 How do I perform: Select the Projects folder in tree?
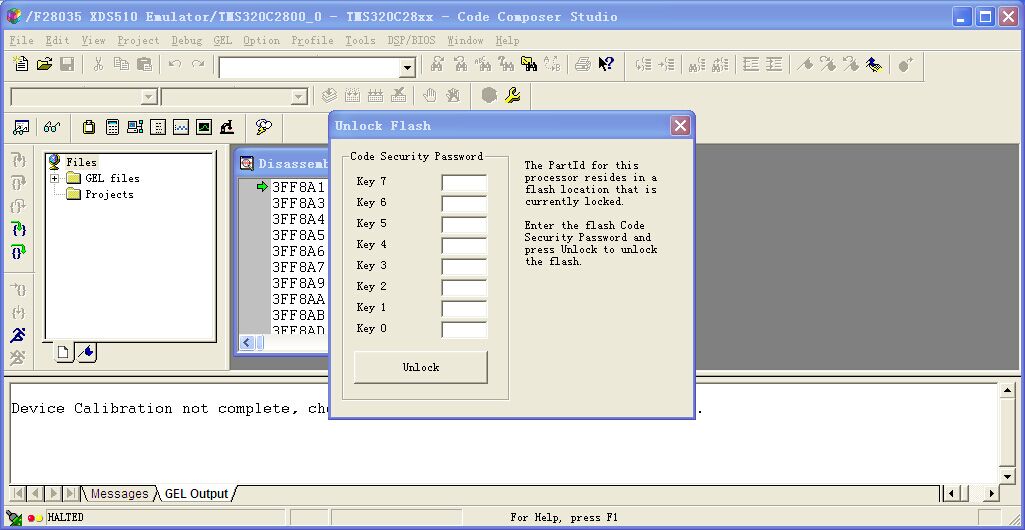[109, 195]
